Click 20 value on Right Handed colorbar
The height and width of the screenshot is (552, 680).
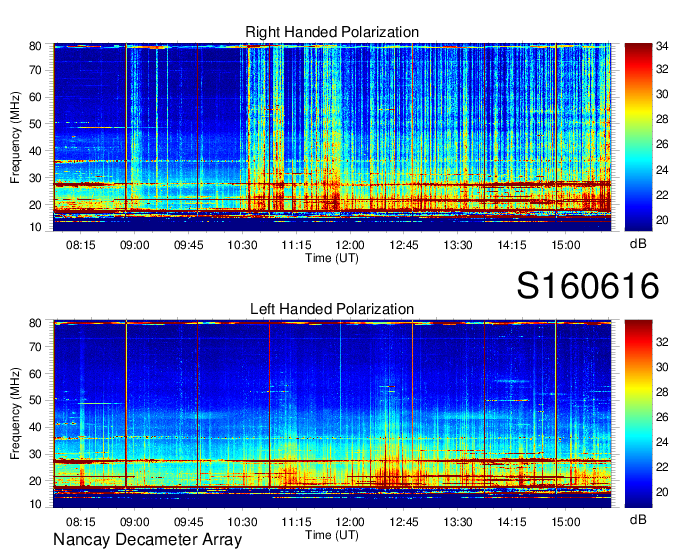[x=662, y=220]
